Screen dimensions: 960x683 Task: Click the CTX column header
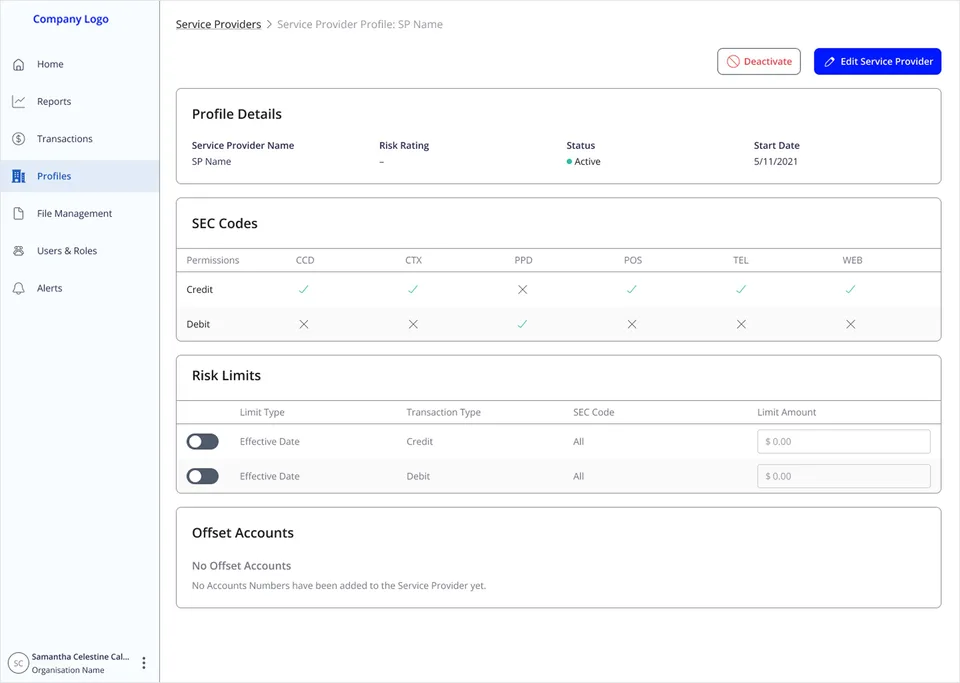pyautogui.click(x=413, y=260)
